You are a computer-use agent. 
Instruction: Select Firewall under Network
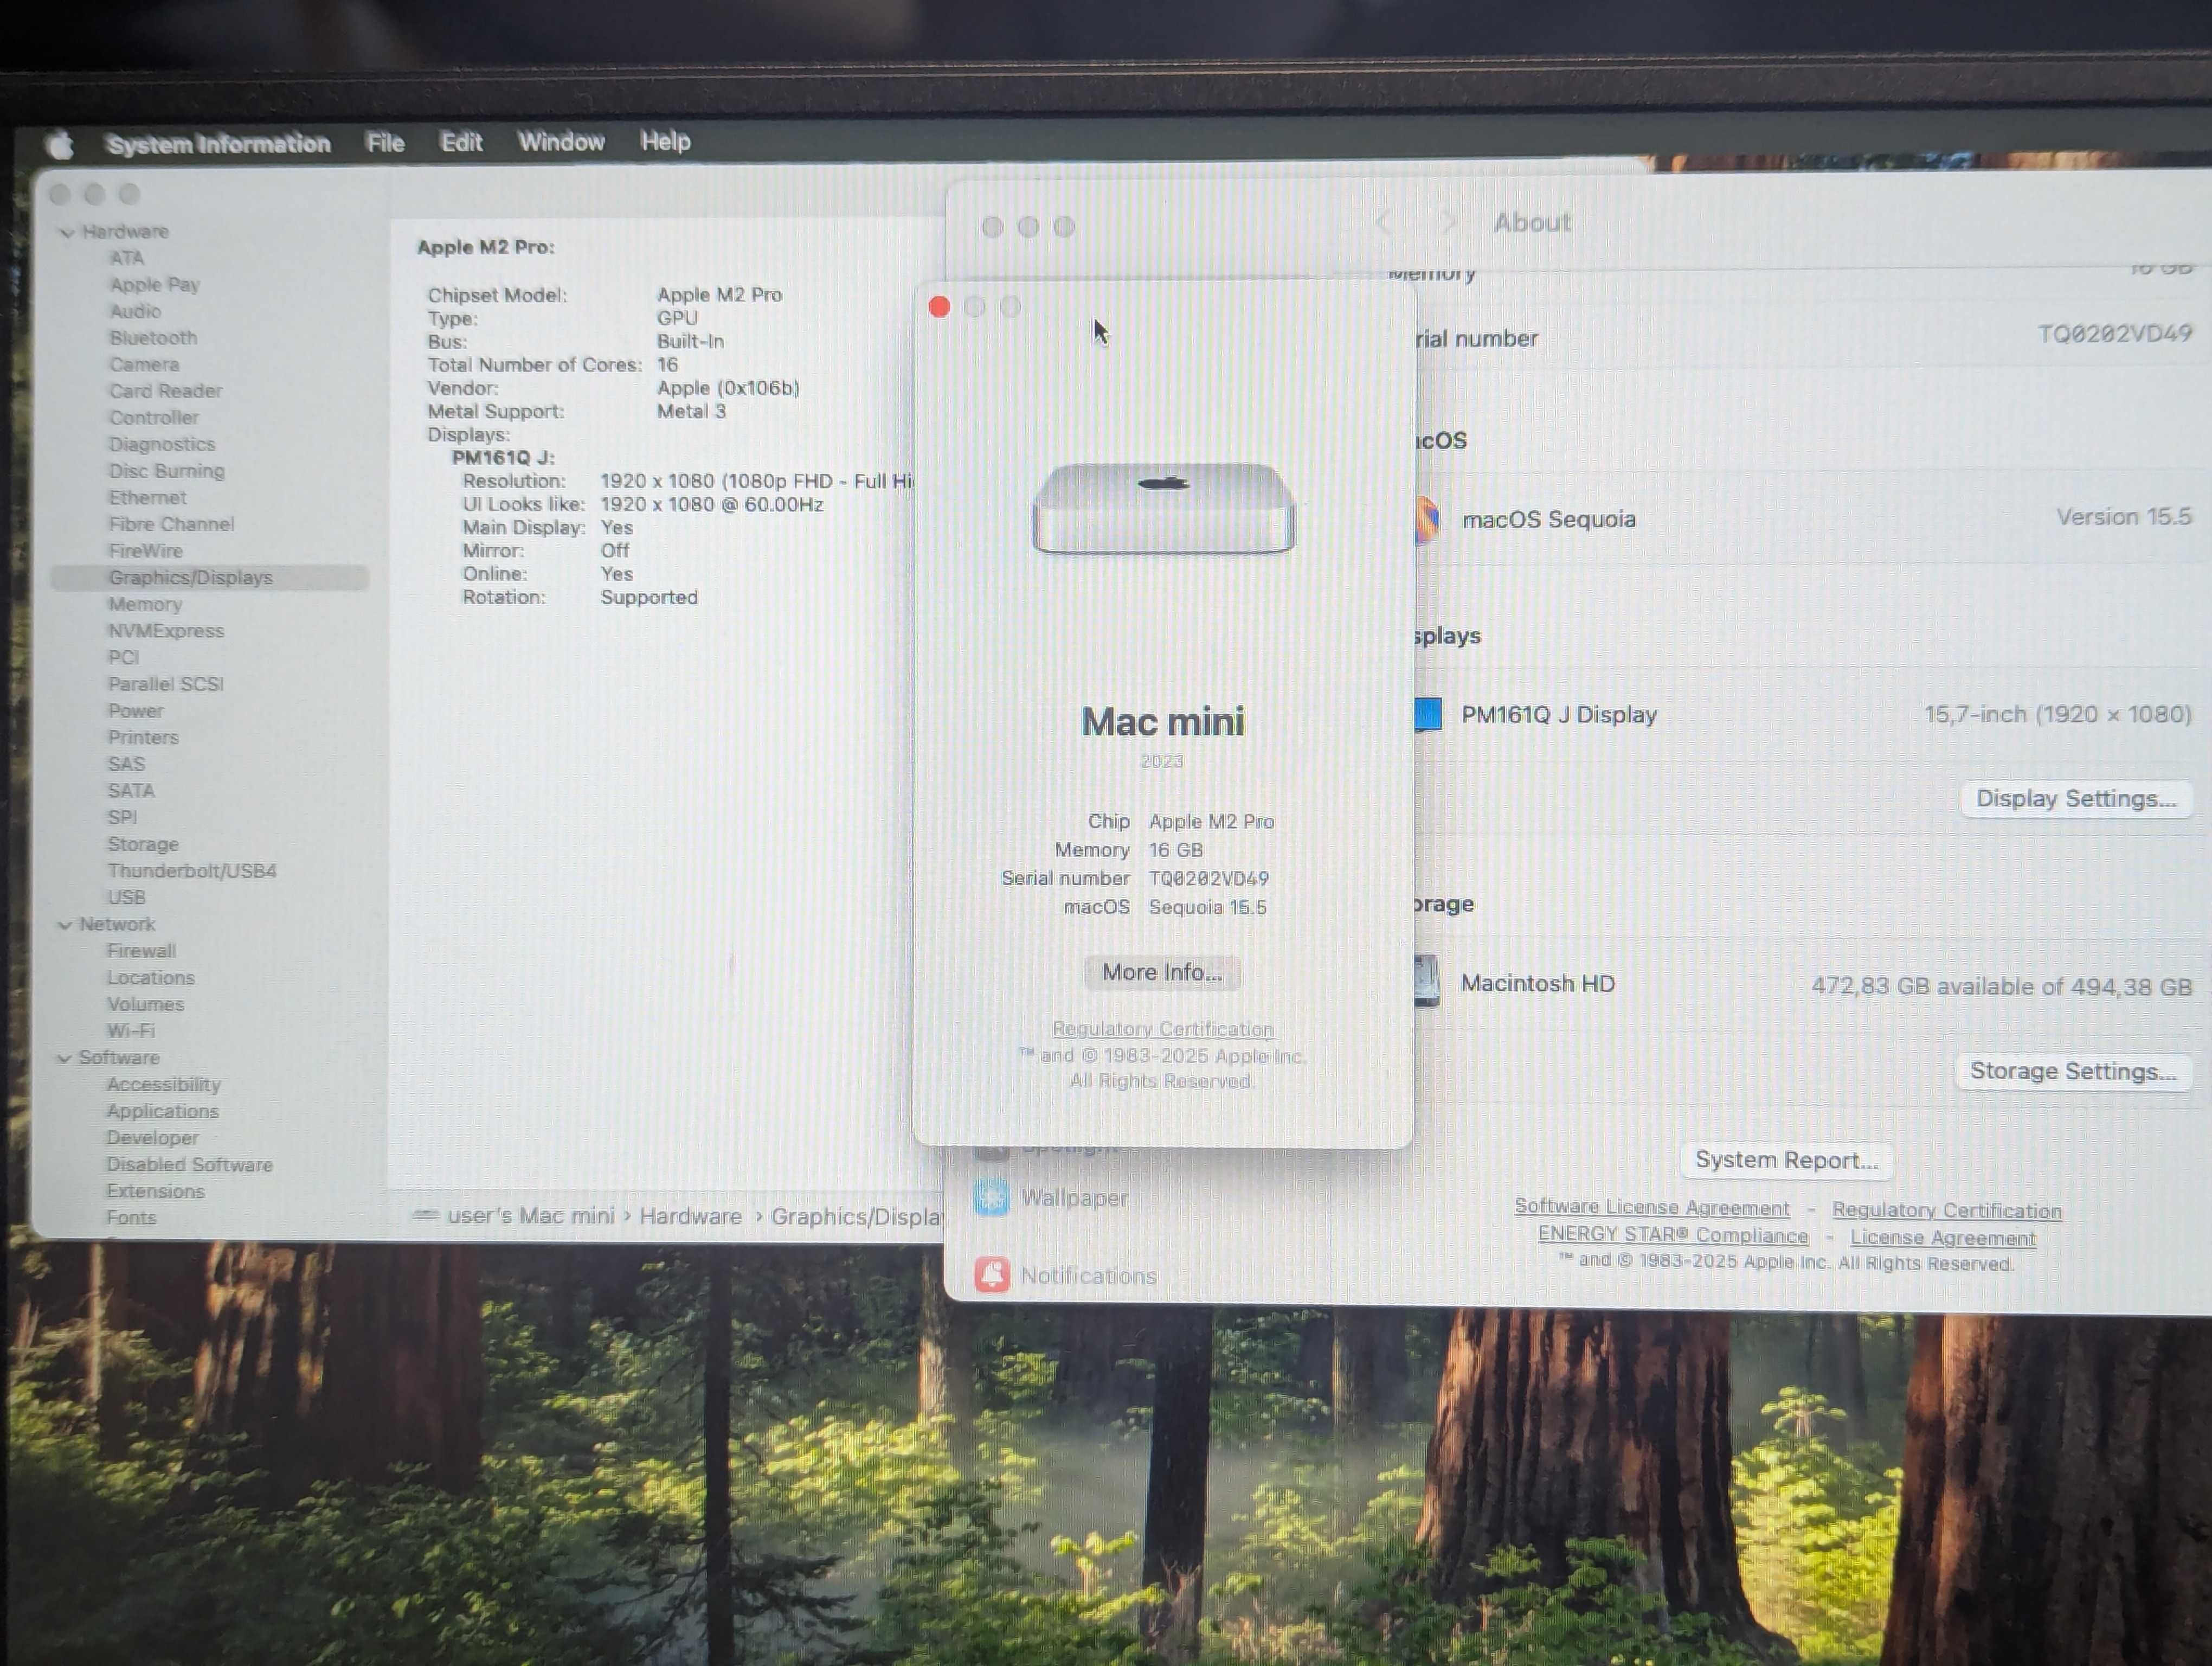141,951
